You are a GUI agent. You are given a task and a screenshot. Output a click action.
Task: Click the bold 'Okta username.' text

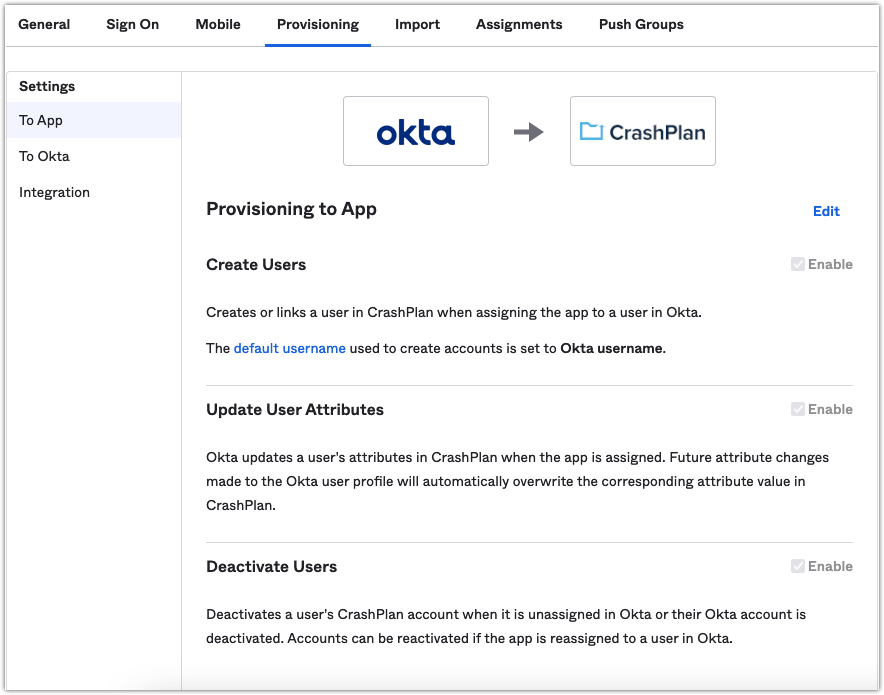[613, 348]
